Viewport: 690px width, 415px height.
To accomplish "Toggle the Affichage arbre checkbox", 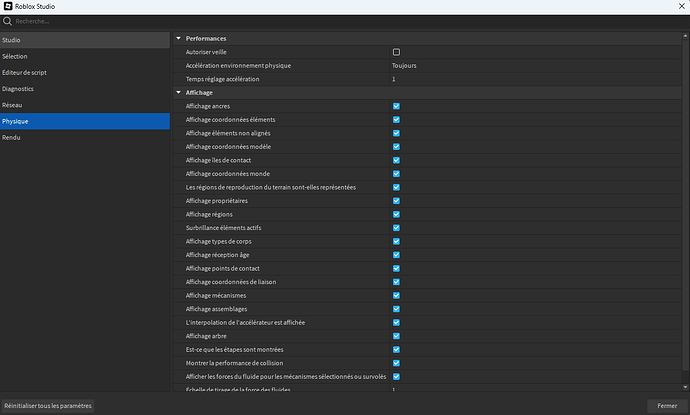I will [396, 336].
